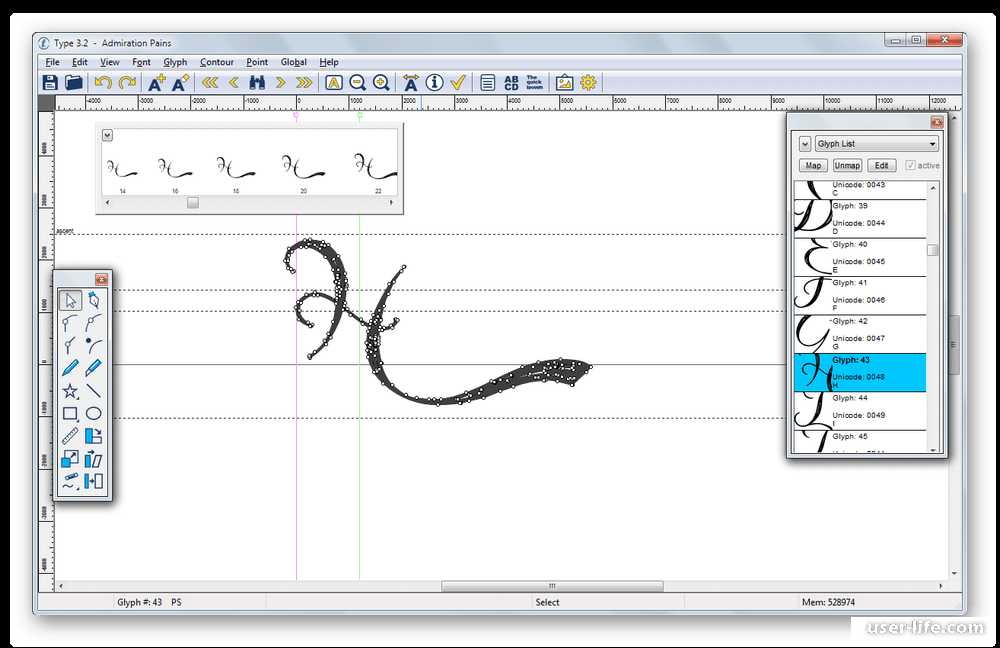Click the canvas horizontal scrollbar thumb
The image size is (1000, 648).
552,585
